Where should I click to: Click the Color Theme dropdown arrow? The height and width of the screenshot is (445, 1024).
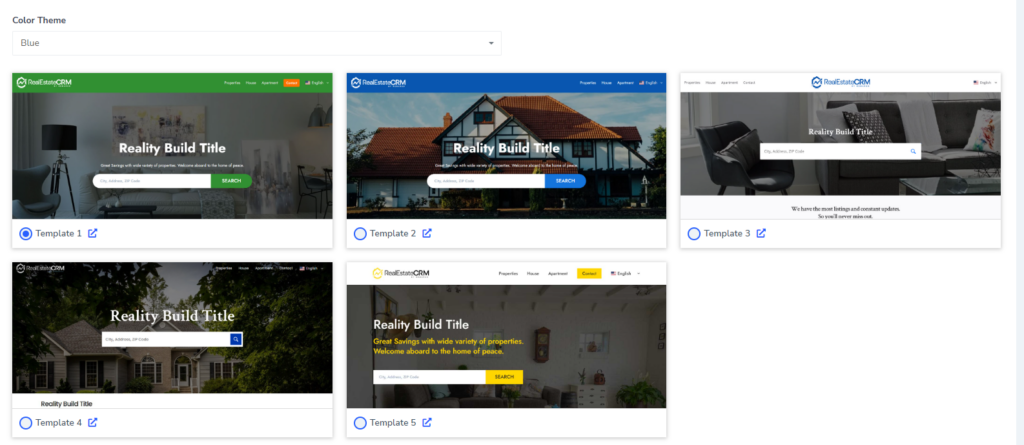coord(491,43)
